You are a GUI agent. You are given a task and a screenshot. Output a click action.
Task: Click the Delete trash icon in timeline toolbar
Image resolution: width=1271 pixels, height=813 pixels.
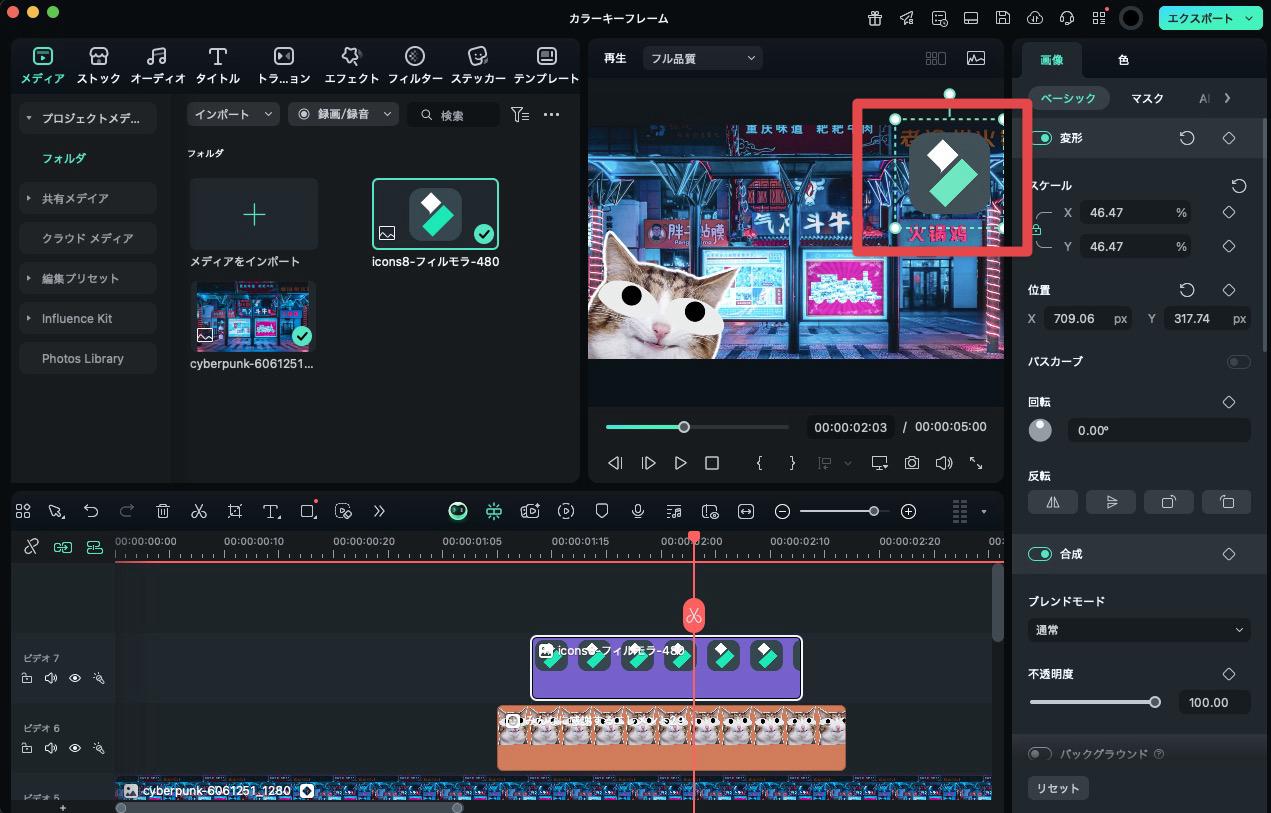click(x=163, y=511)
